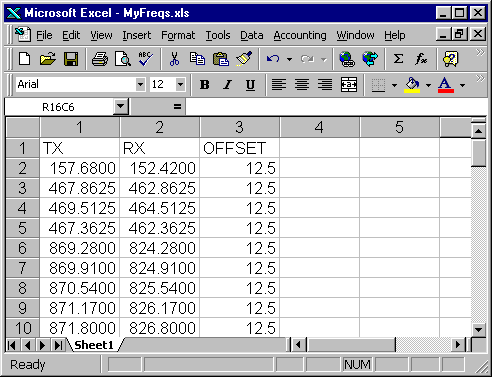Merge and center cells icon
Screen dimensions: 492x377
click(349, 85)
